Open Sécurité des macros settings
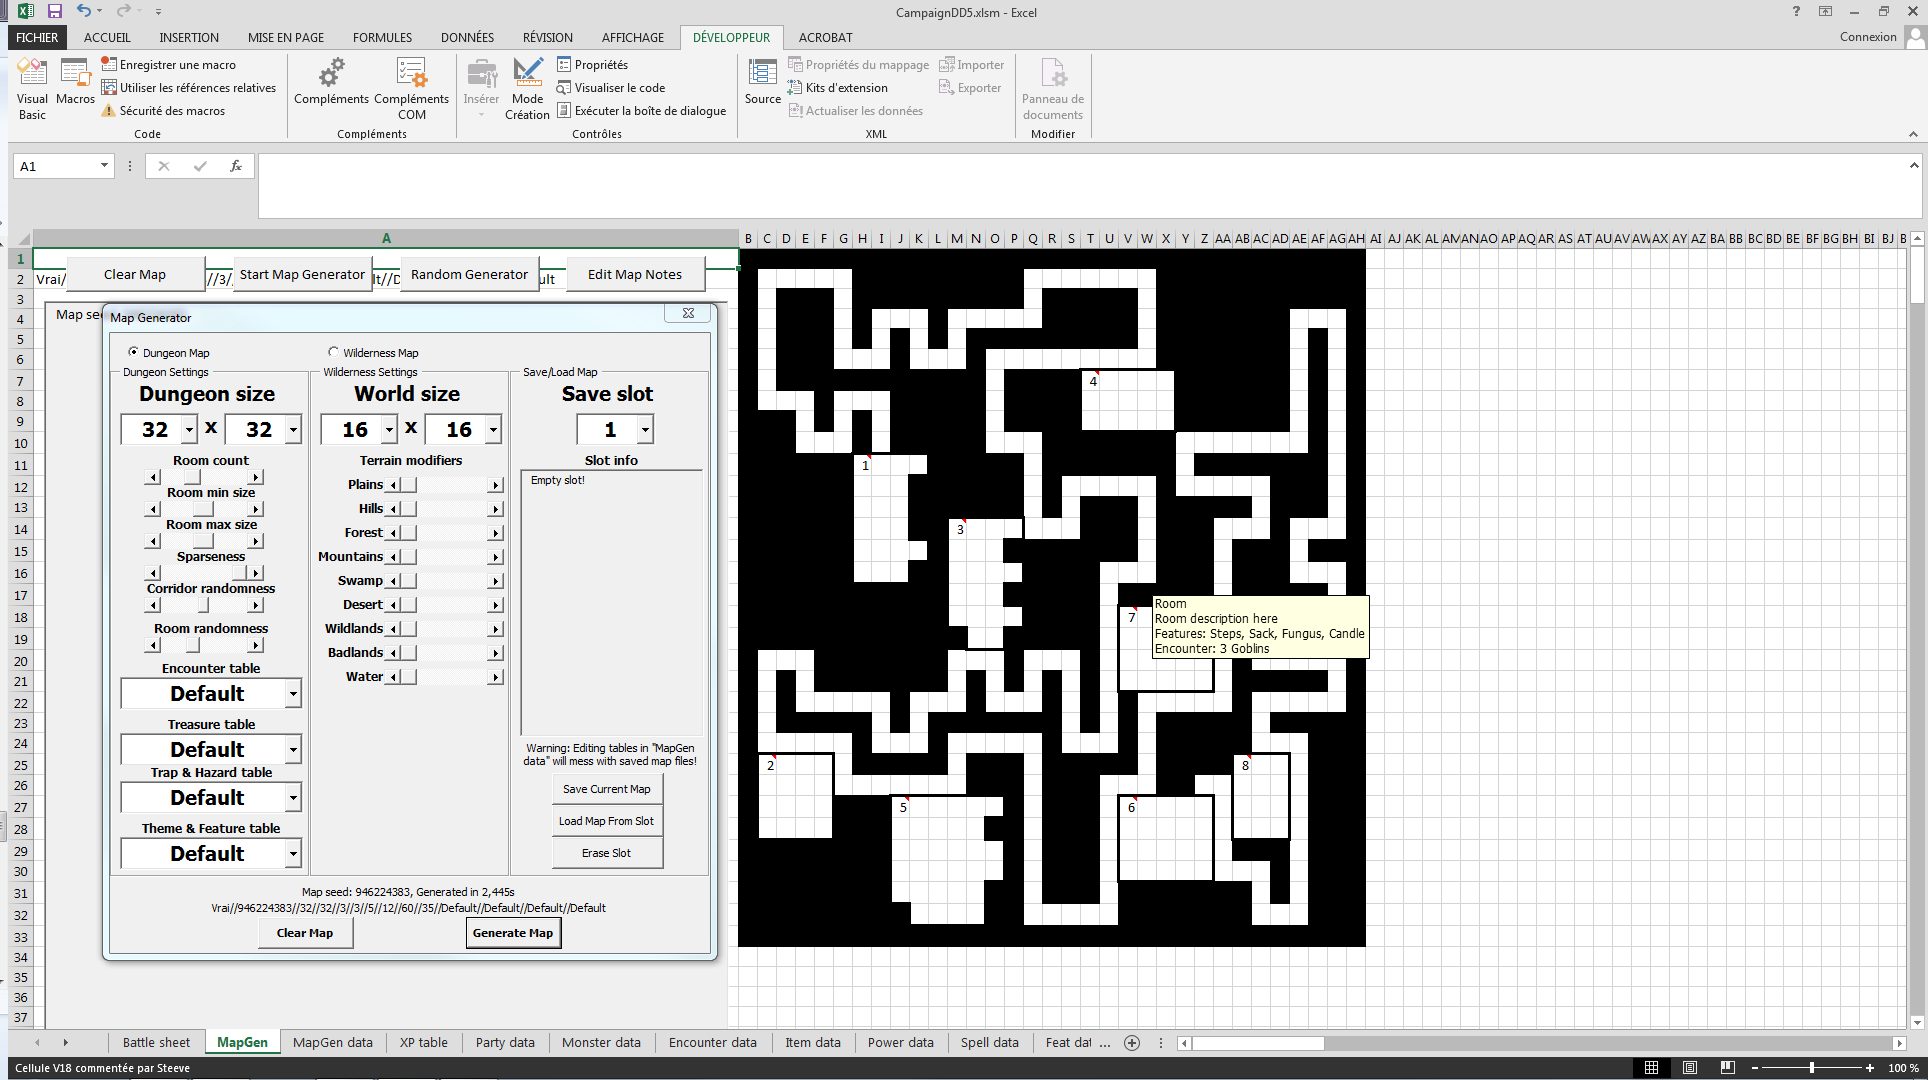 163,111
